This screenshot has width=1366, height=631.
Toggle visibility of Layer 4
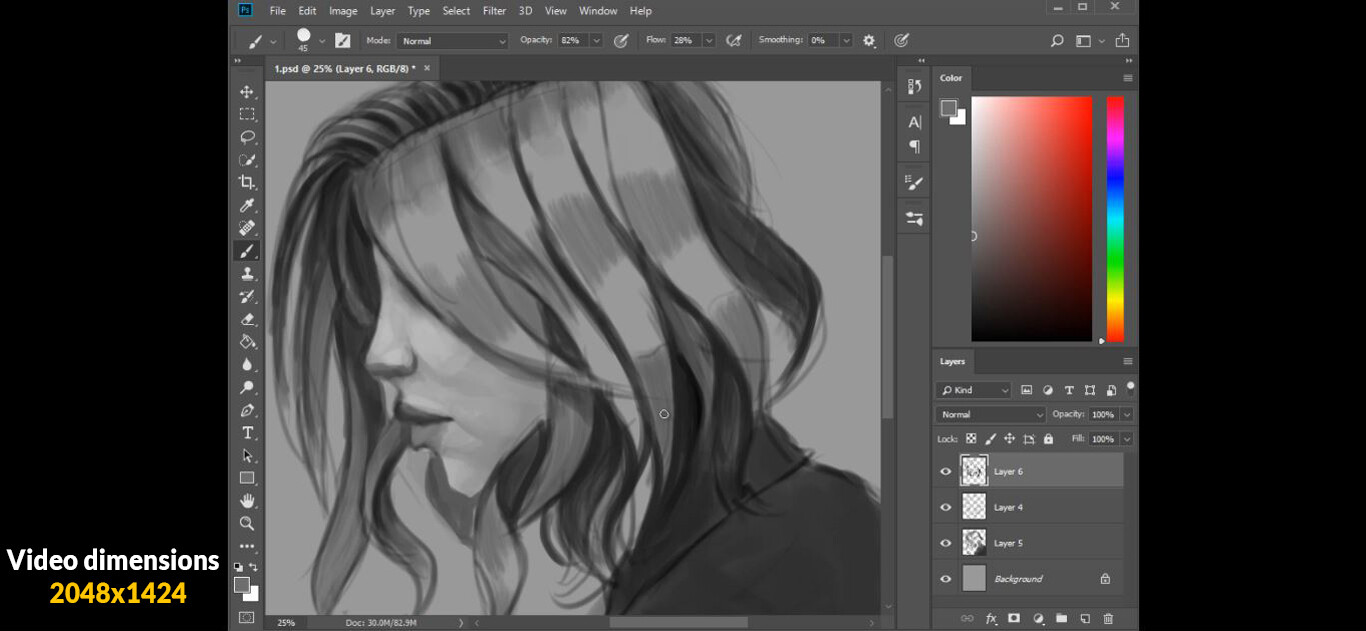[945, 507]
